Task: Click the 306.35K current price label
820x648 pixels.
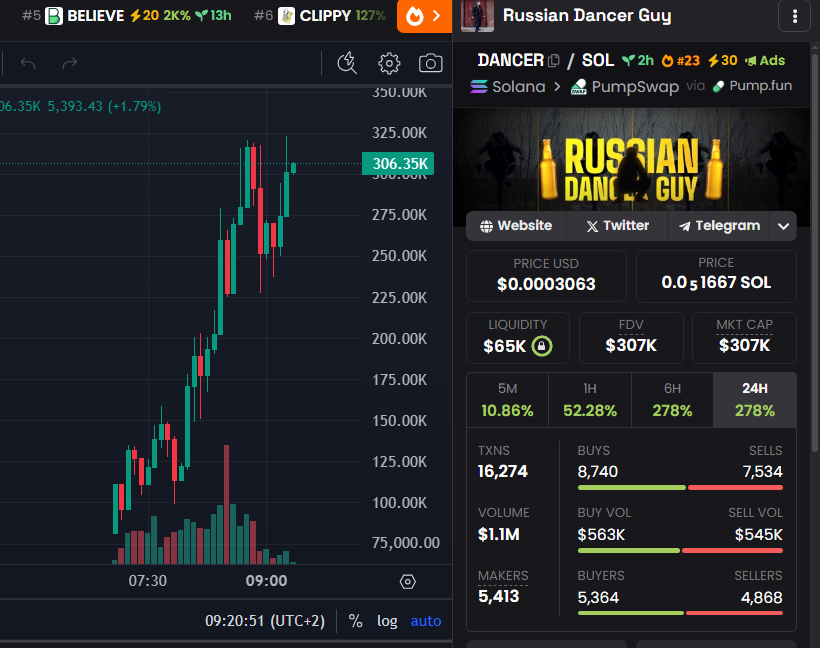Action: point(398,164)
